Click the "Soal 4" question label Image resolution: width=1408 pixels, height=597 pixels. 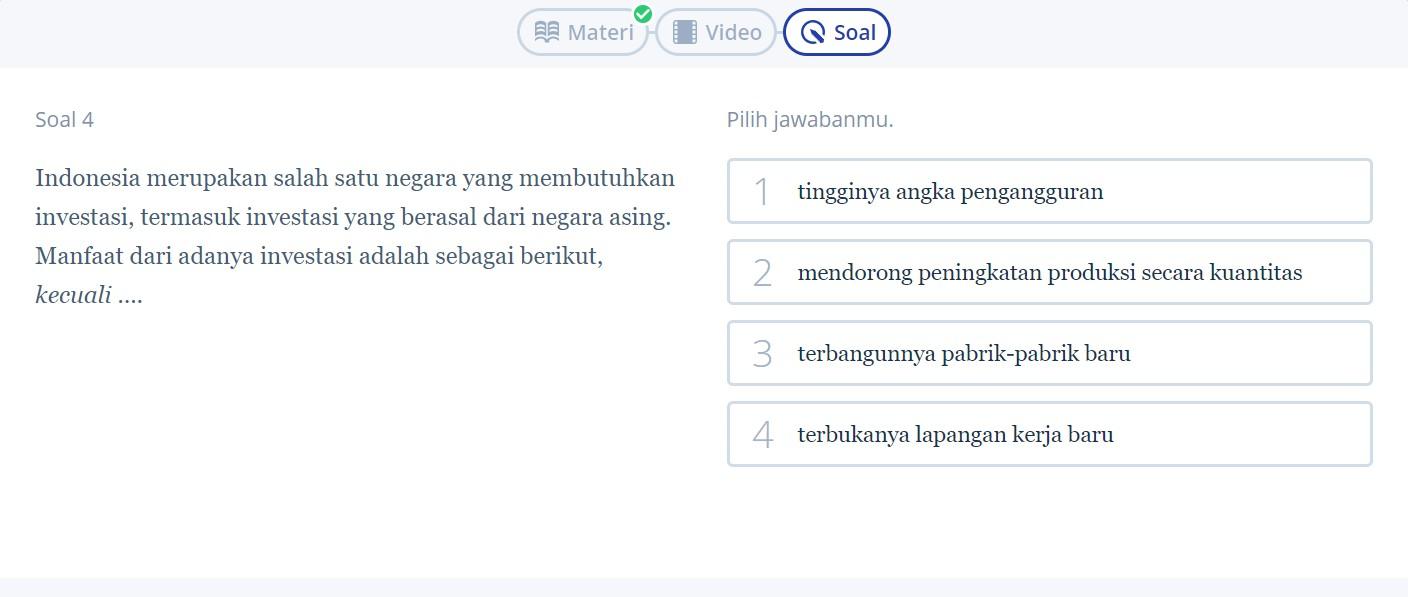click(64, 120)
